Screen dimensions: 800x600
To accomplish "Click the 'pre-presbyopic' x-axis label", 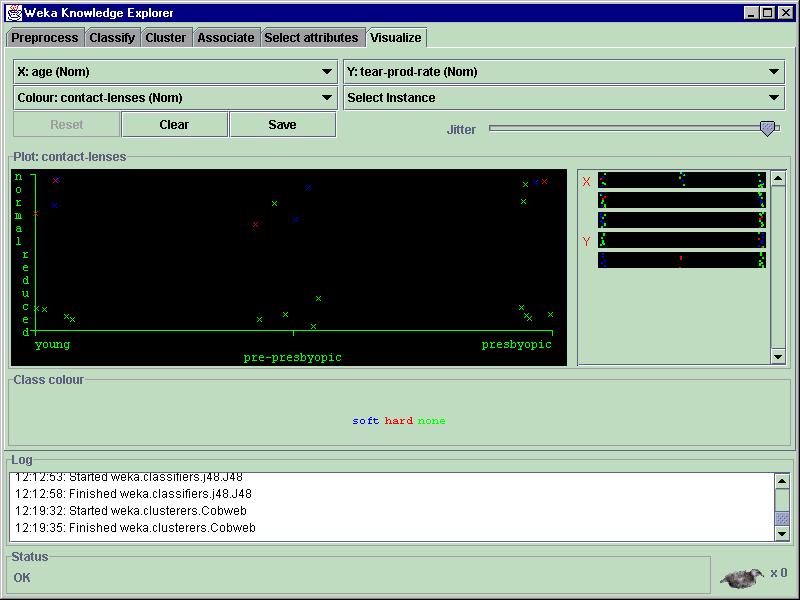I will [292, 357].
